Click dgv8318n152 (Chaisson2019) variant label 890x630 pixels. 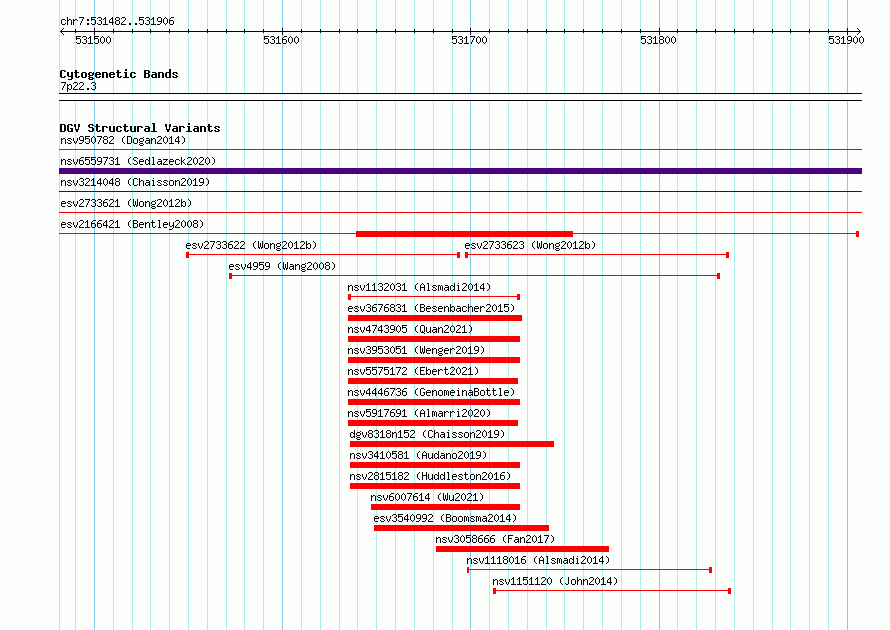click(x=427, y=434)
